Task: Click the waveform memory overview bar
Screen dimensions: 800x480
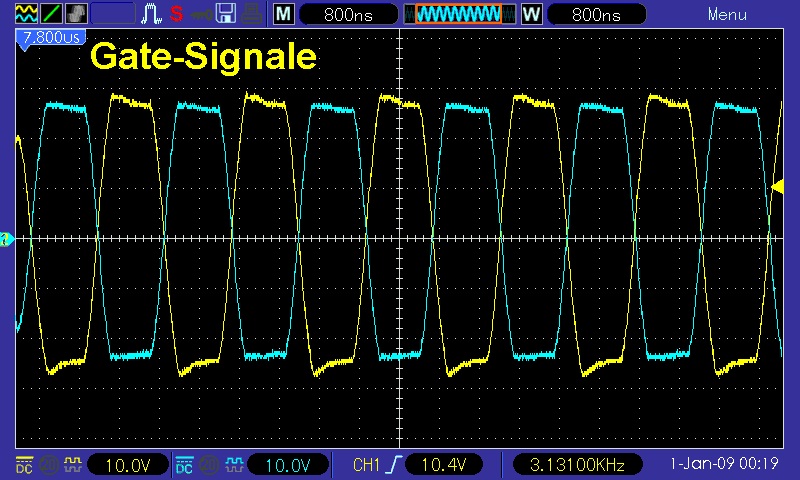Action: point(459,14)
